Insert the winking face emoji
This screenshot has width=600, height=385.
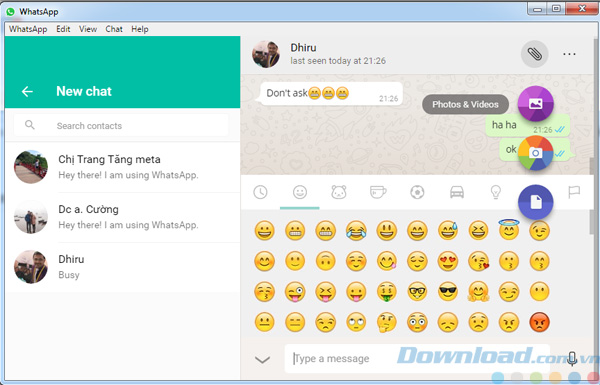pyautogui.click(x=540, y=231)
